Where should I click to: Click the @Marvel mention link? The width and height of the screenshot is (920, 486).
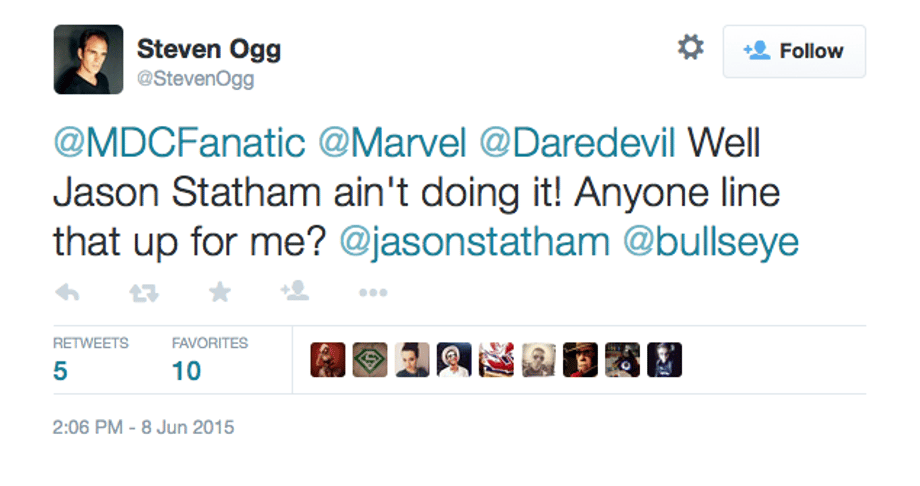click(393, 143)
